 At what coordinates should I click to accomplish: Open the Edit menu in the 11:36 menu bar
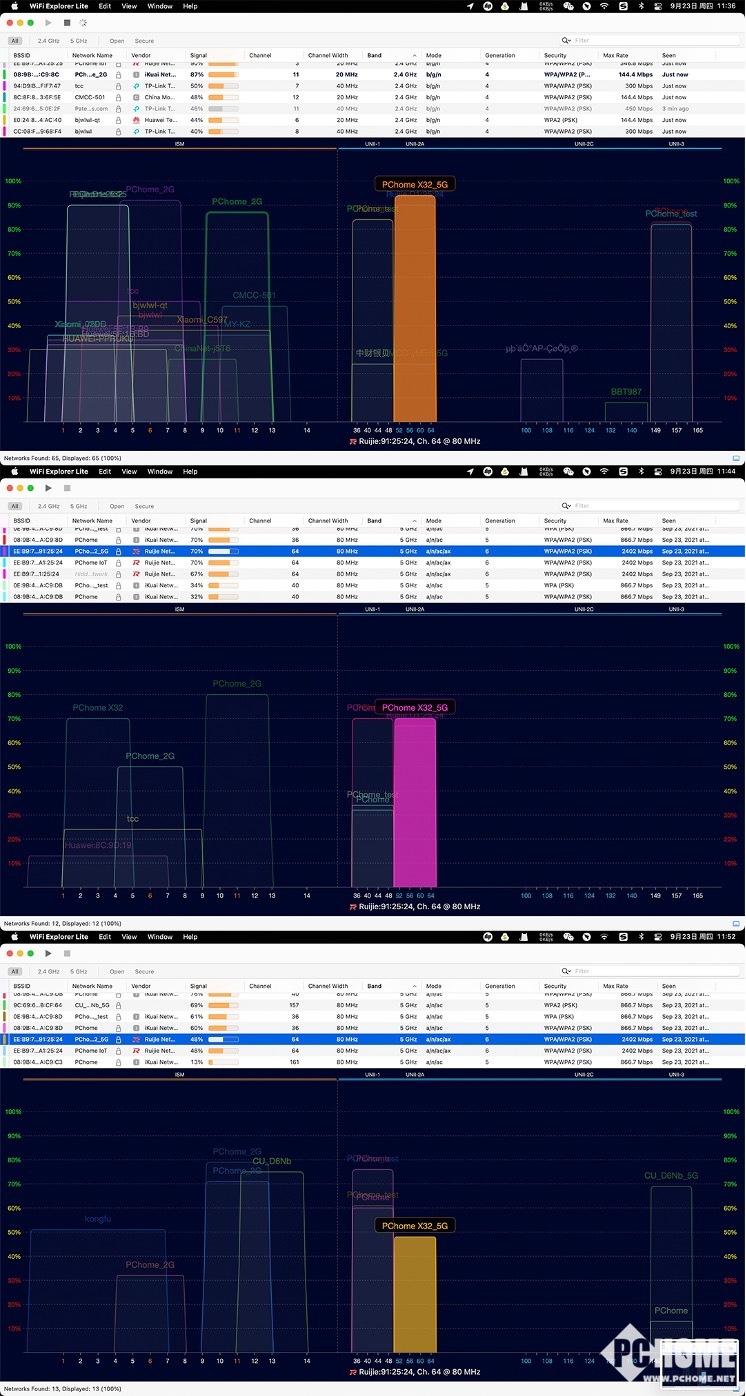click(104, 6)
